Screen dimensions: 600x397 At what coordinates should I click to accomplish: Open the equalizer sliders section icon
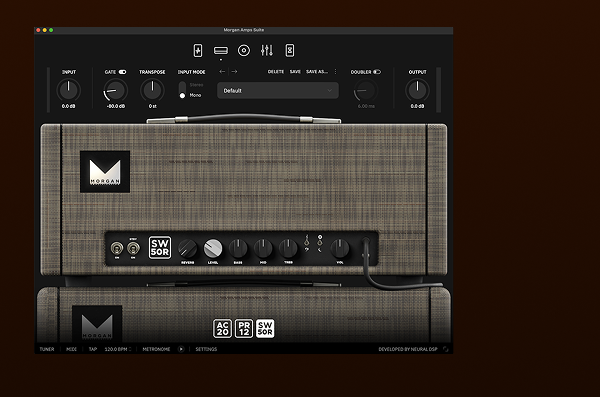point(267,51)
